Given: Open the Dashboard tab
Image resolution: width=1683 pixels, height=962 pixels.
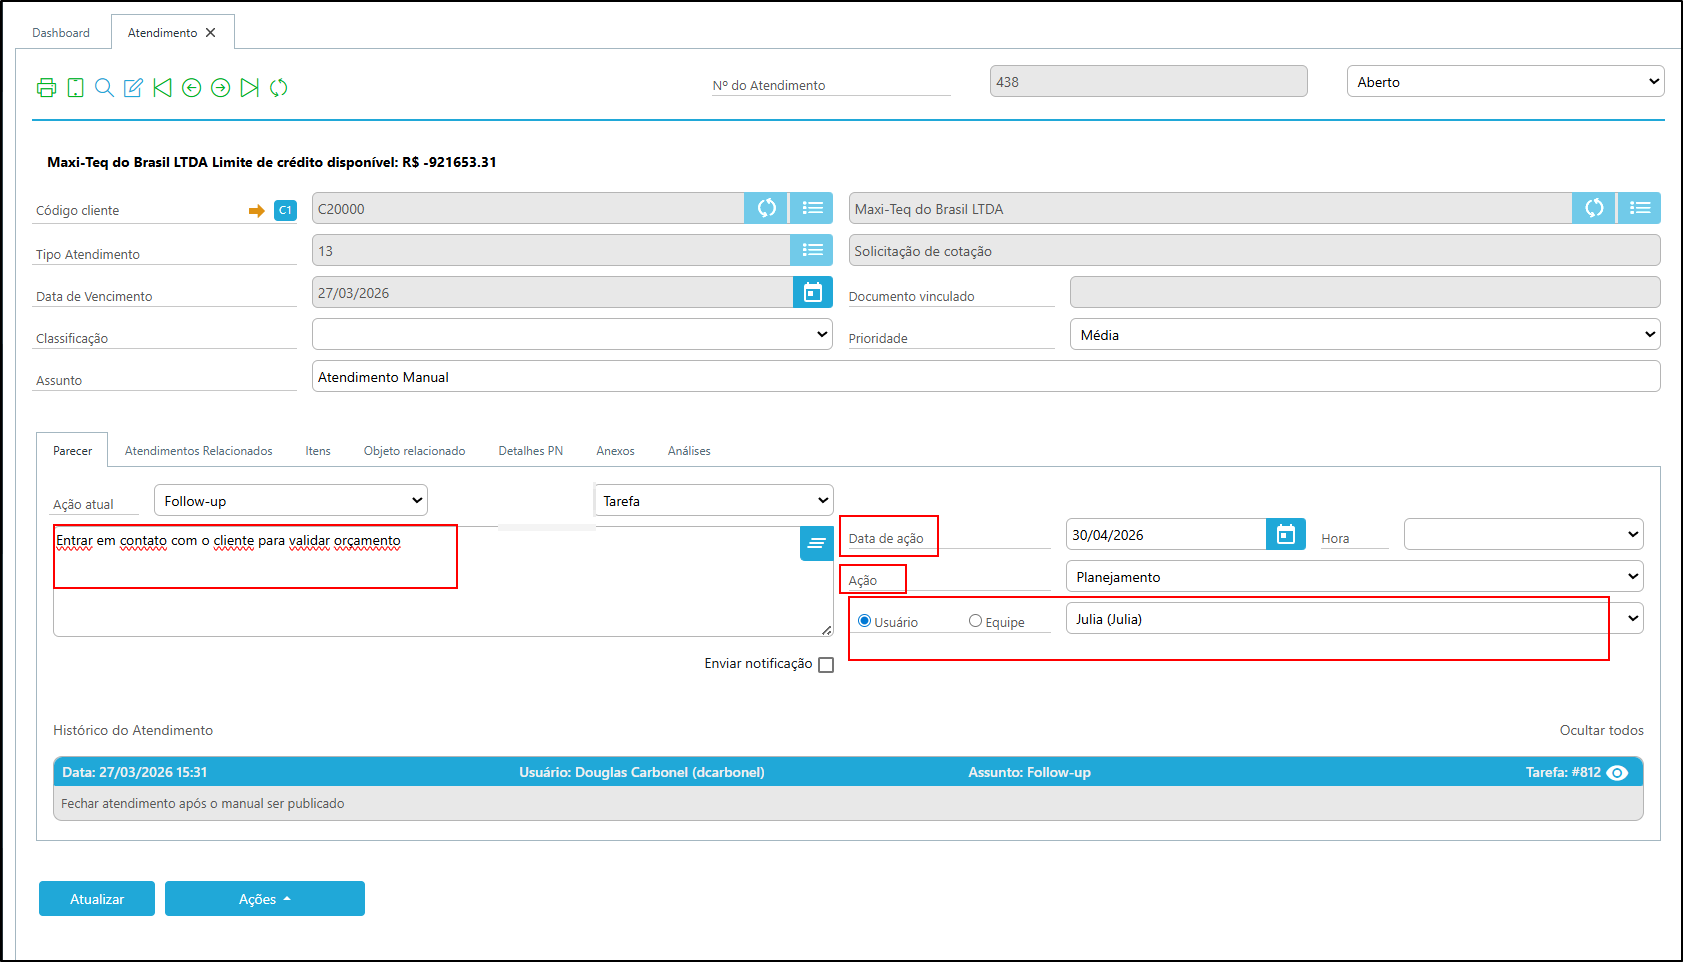Looking at the screenshot, I should [x=61, y=33].
